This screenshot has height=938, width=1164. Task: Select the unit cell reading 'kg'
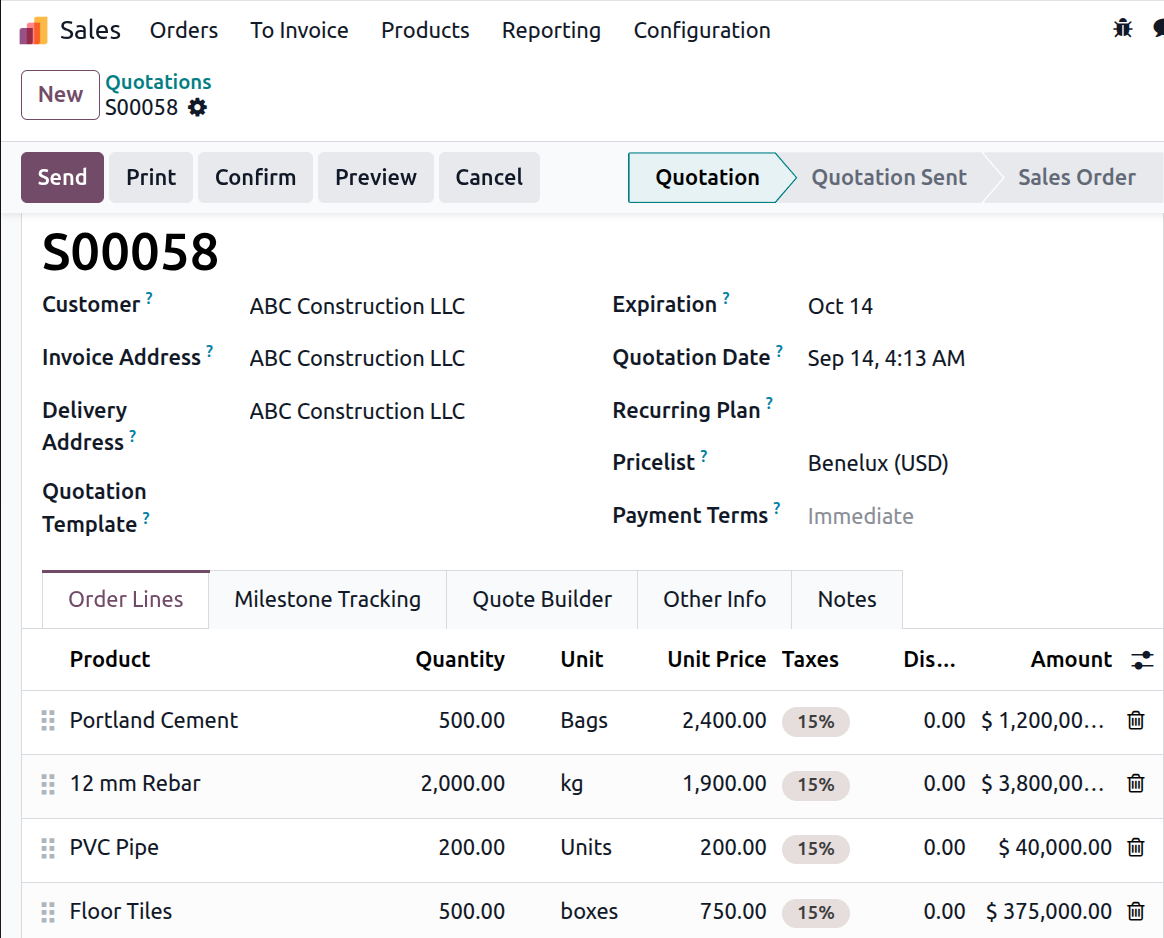572,784
